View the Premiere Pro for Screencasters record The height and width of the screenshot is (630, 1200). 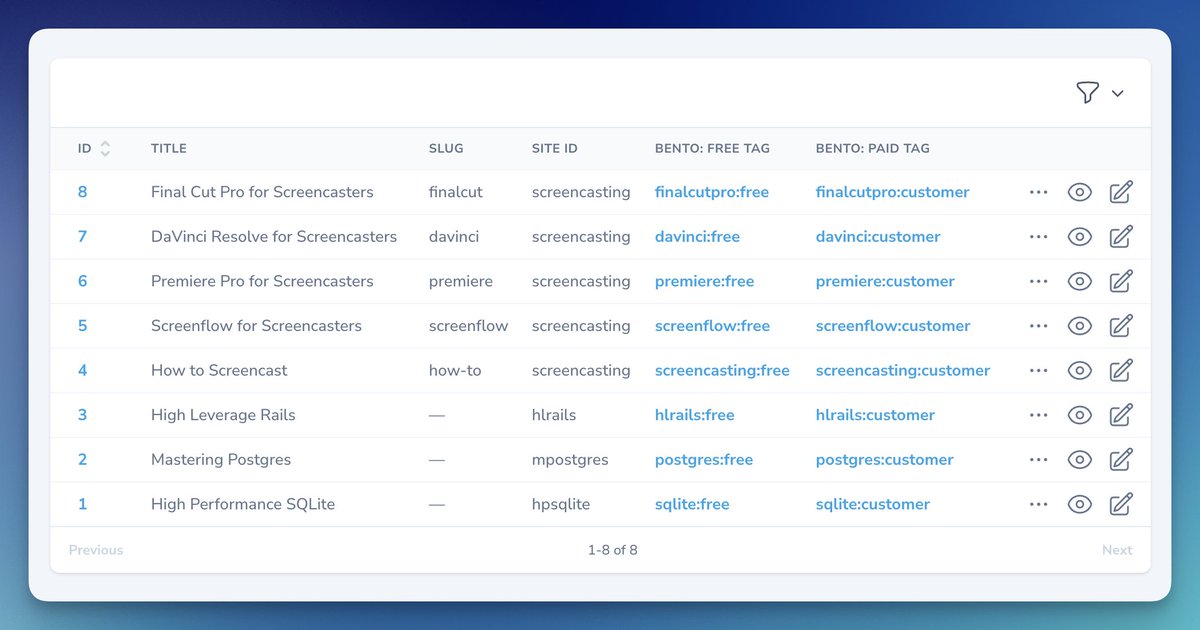[1079, 281]
